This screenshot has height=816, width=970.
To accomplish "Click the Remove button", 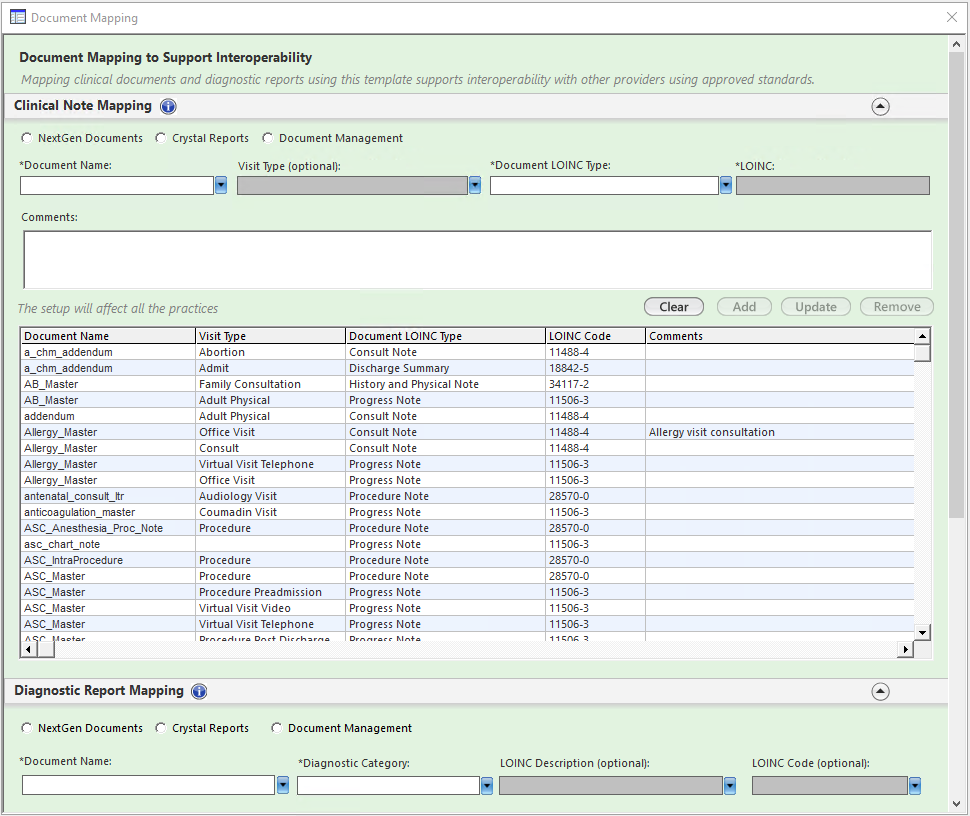I will click(897, 307).
